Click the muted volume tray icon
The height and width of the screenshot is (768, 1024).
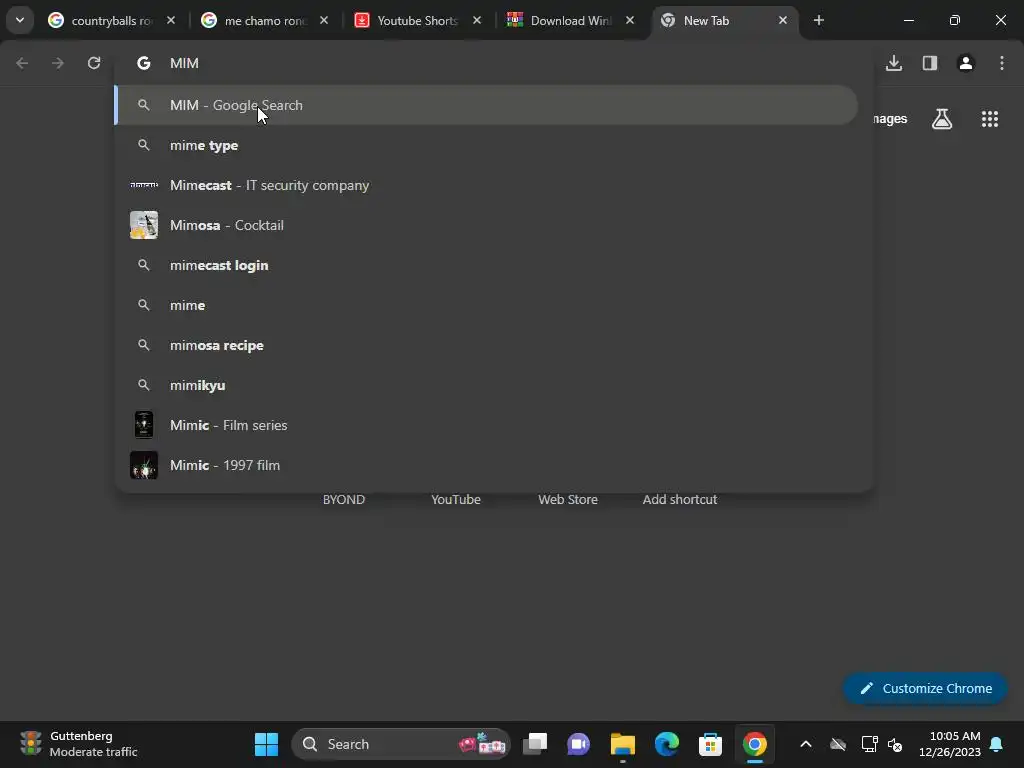tap(895, 744)
